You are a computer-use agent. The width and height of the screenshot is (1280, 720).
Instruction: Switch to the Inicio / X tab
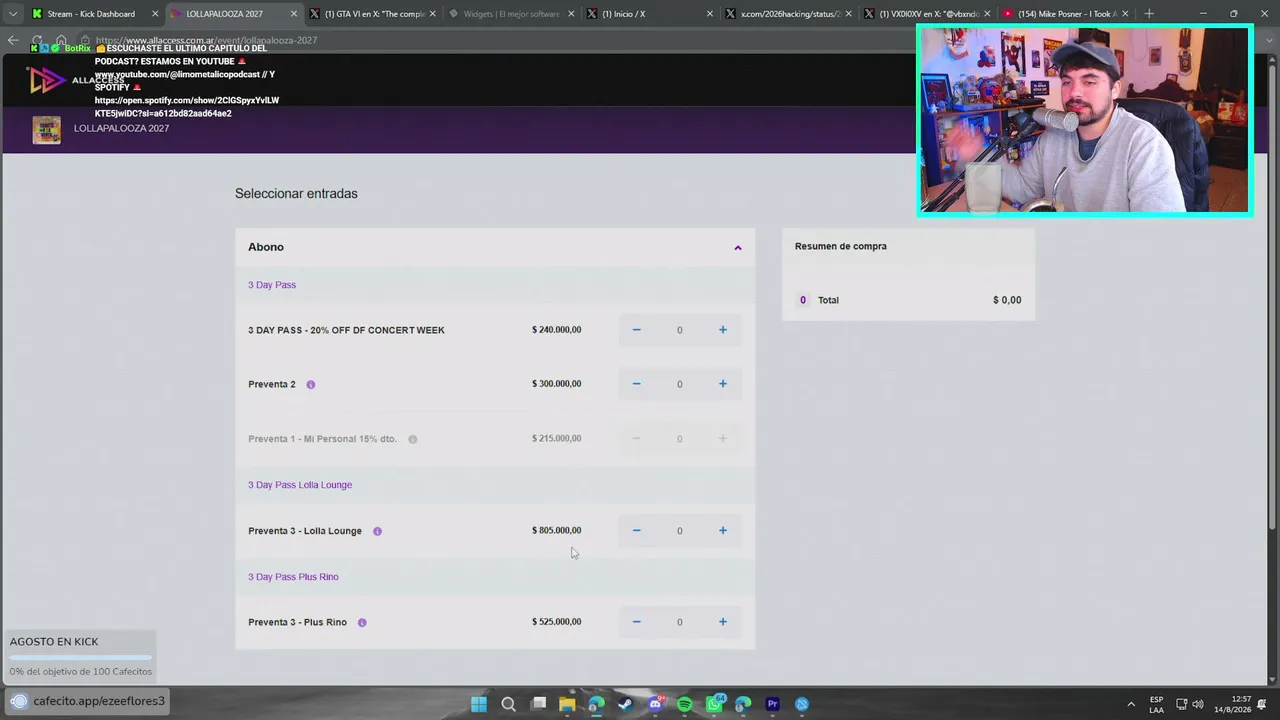[x=648, y=14]
